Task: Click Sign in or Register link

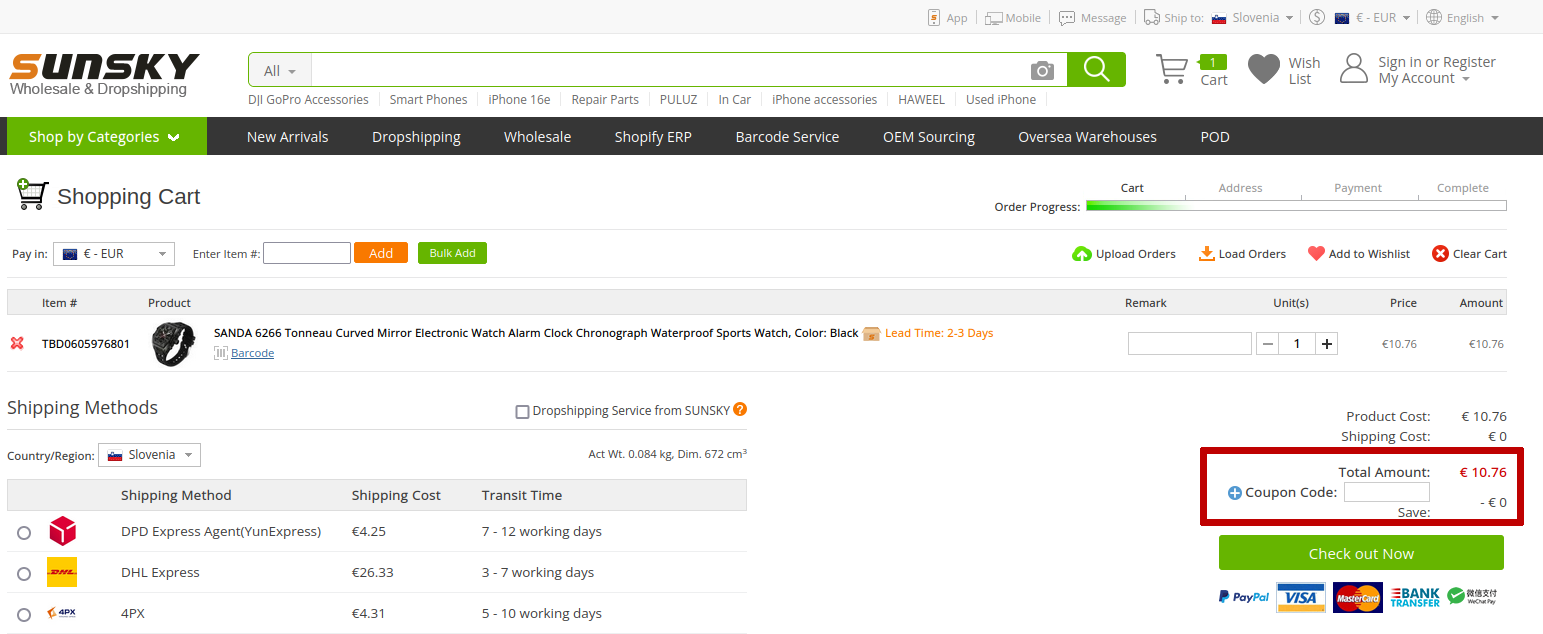Action: pos(1437,62)
